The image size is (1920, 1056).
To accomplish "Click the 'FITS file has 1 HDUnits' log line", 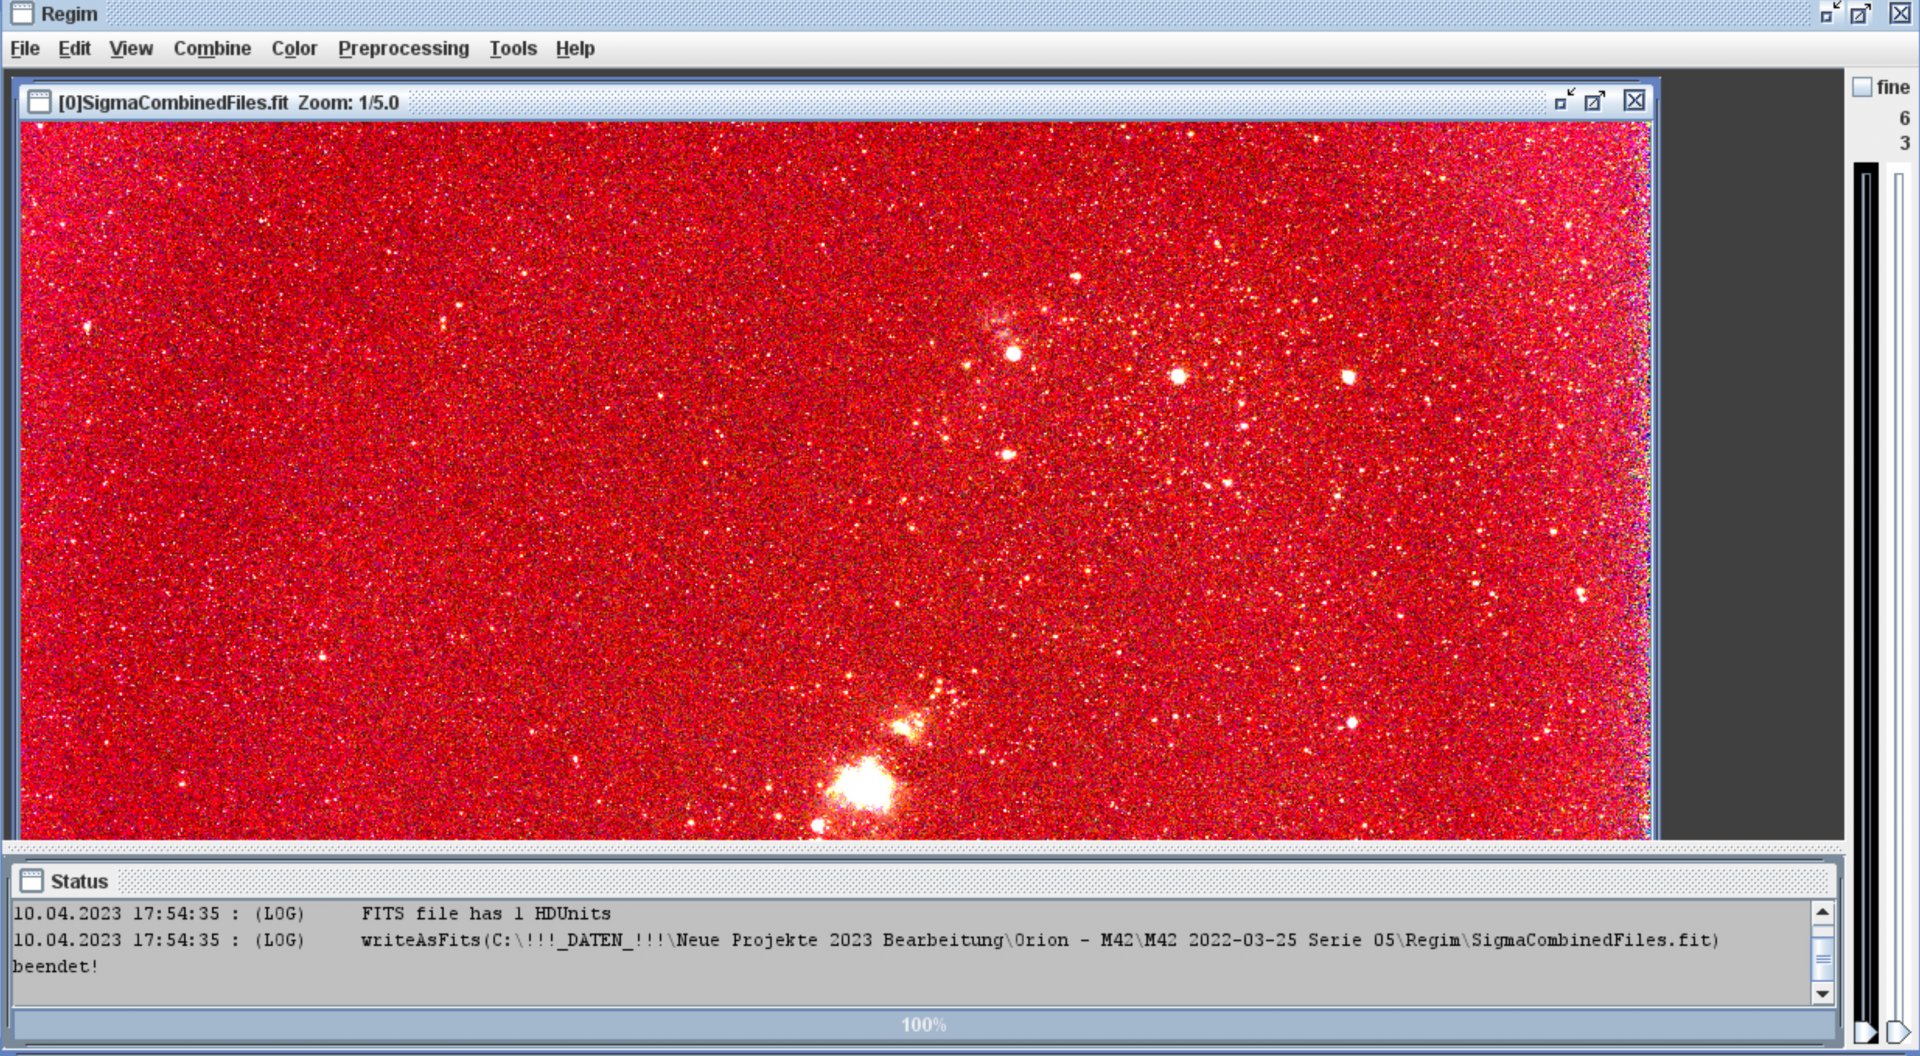I will pos(486,913).
